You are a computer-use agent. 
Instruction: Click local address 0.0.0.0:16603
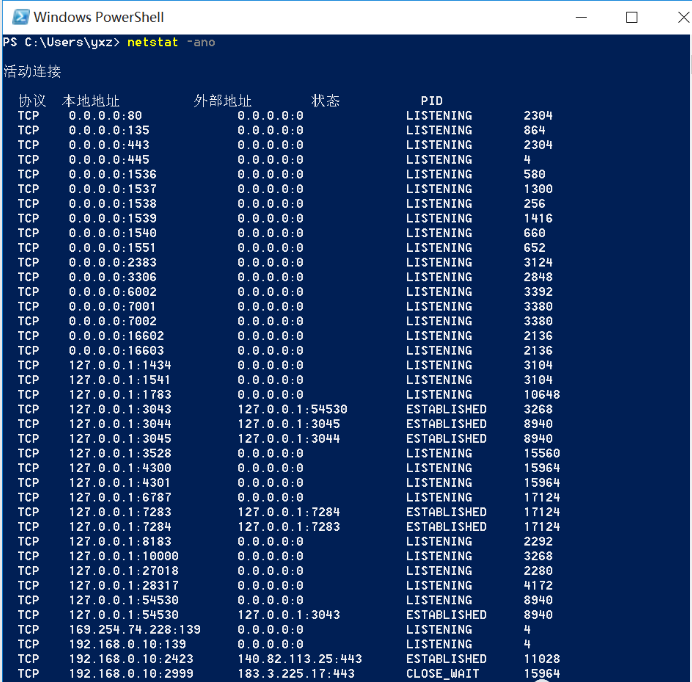pyautogui.click(x=117, y=350)
